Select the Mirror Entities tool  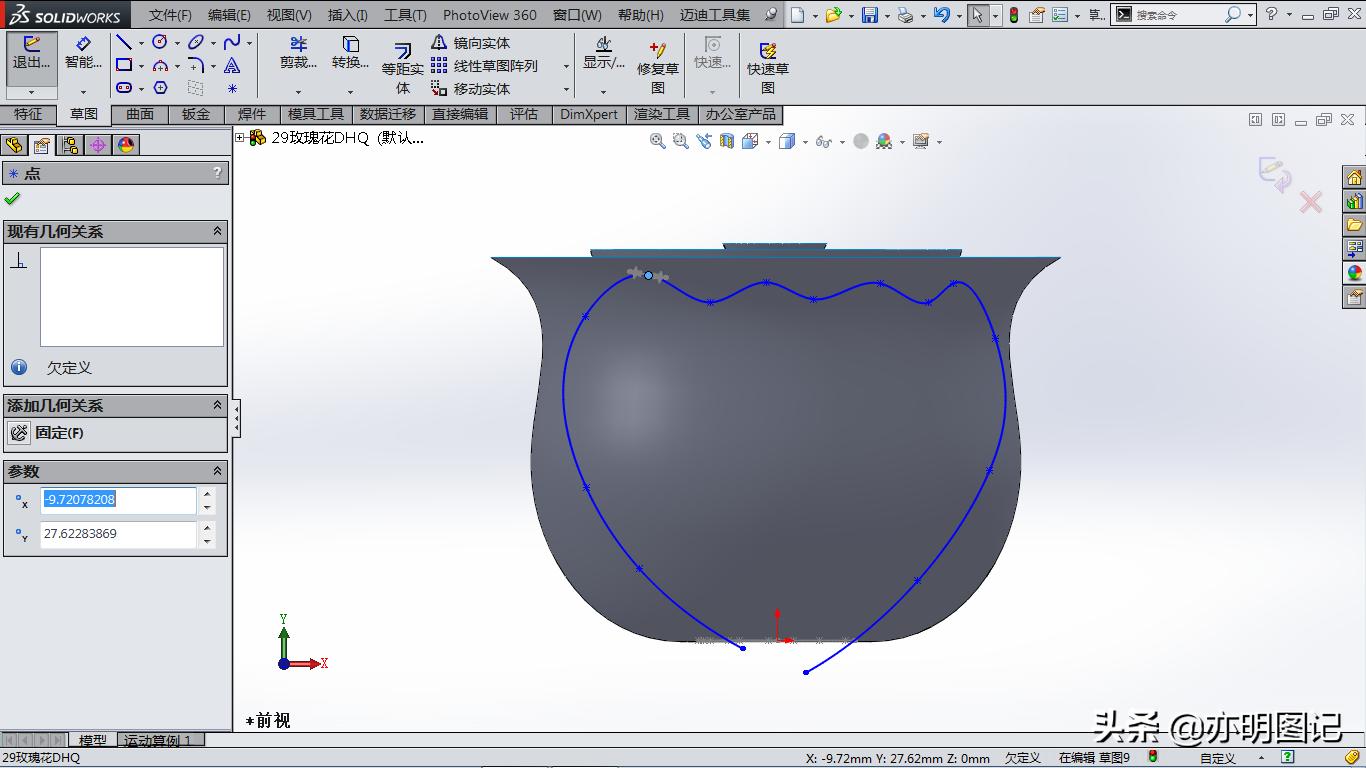tap(440, 43)
